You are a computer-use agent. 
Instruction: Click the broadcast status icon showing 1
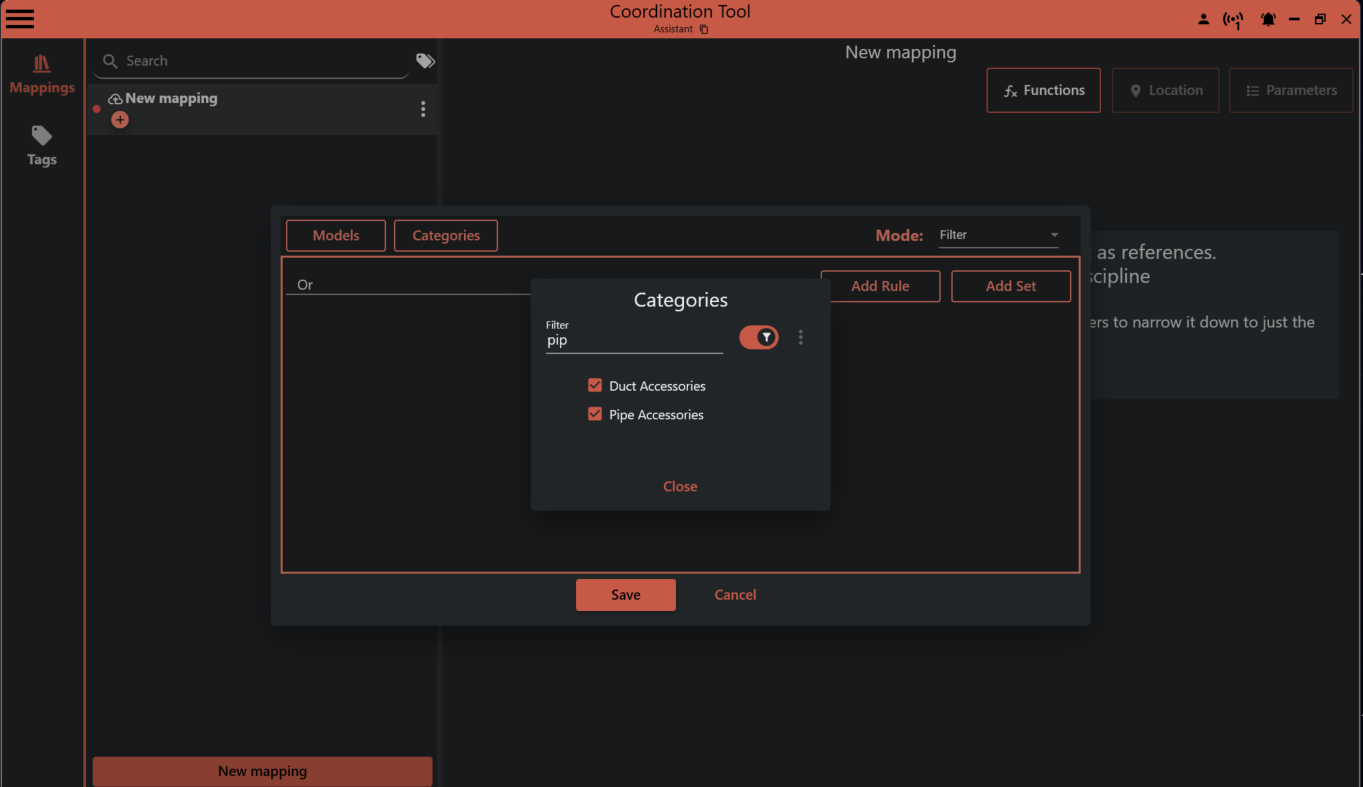click(x=1233, y=19)
